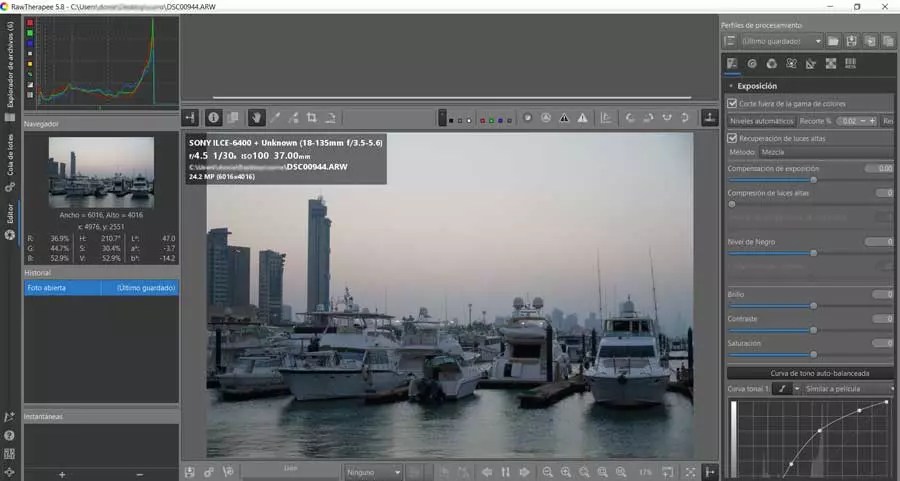Image resolution: width=900 pixels, height=481 pixels.
Task: Adjust the Nivel de Negro slider
Action: point(813,253)
